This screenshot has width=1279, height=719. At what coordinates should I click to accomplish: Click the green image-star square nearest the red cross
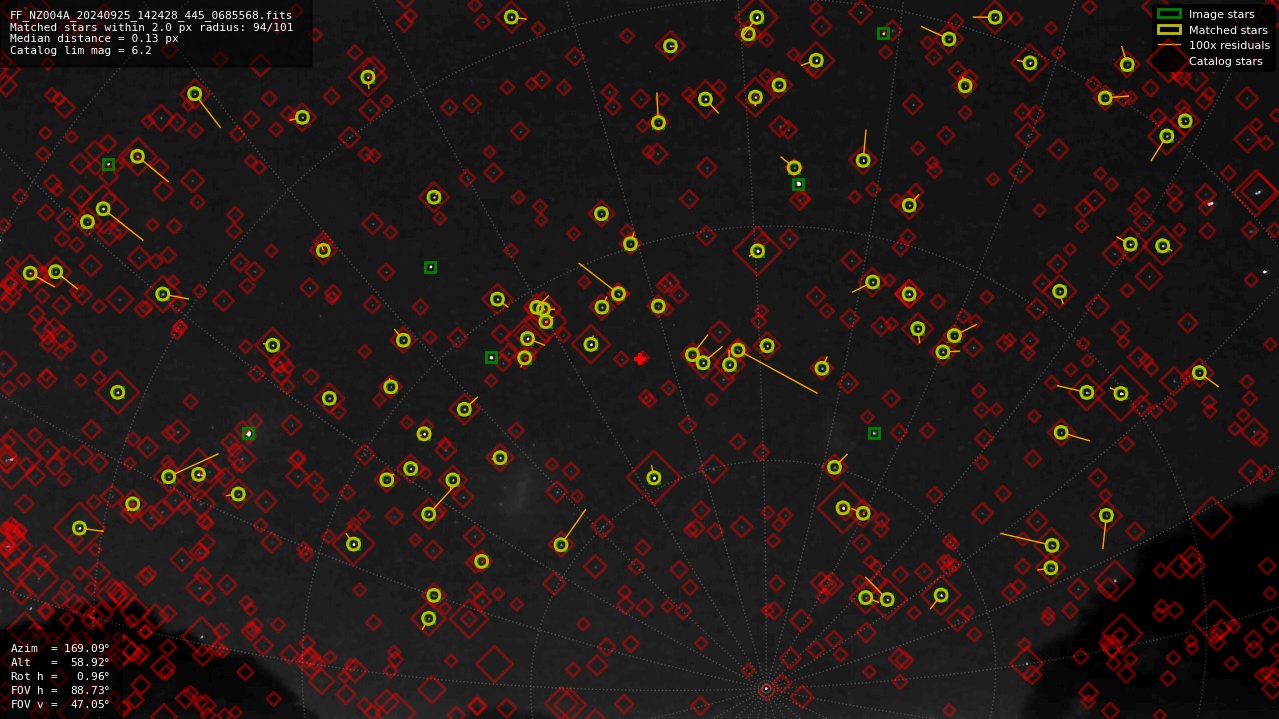[491, 357]
